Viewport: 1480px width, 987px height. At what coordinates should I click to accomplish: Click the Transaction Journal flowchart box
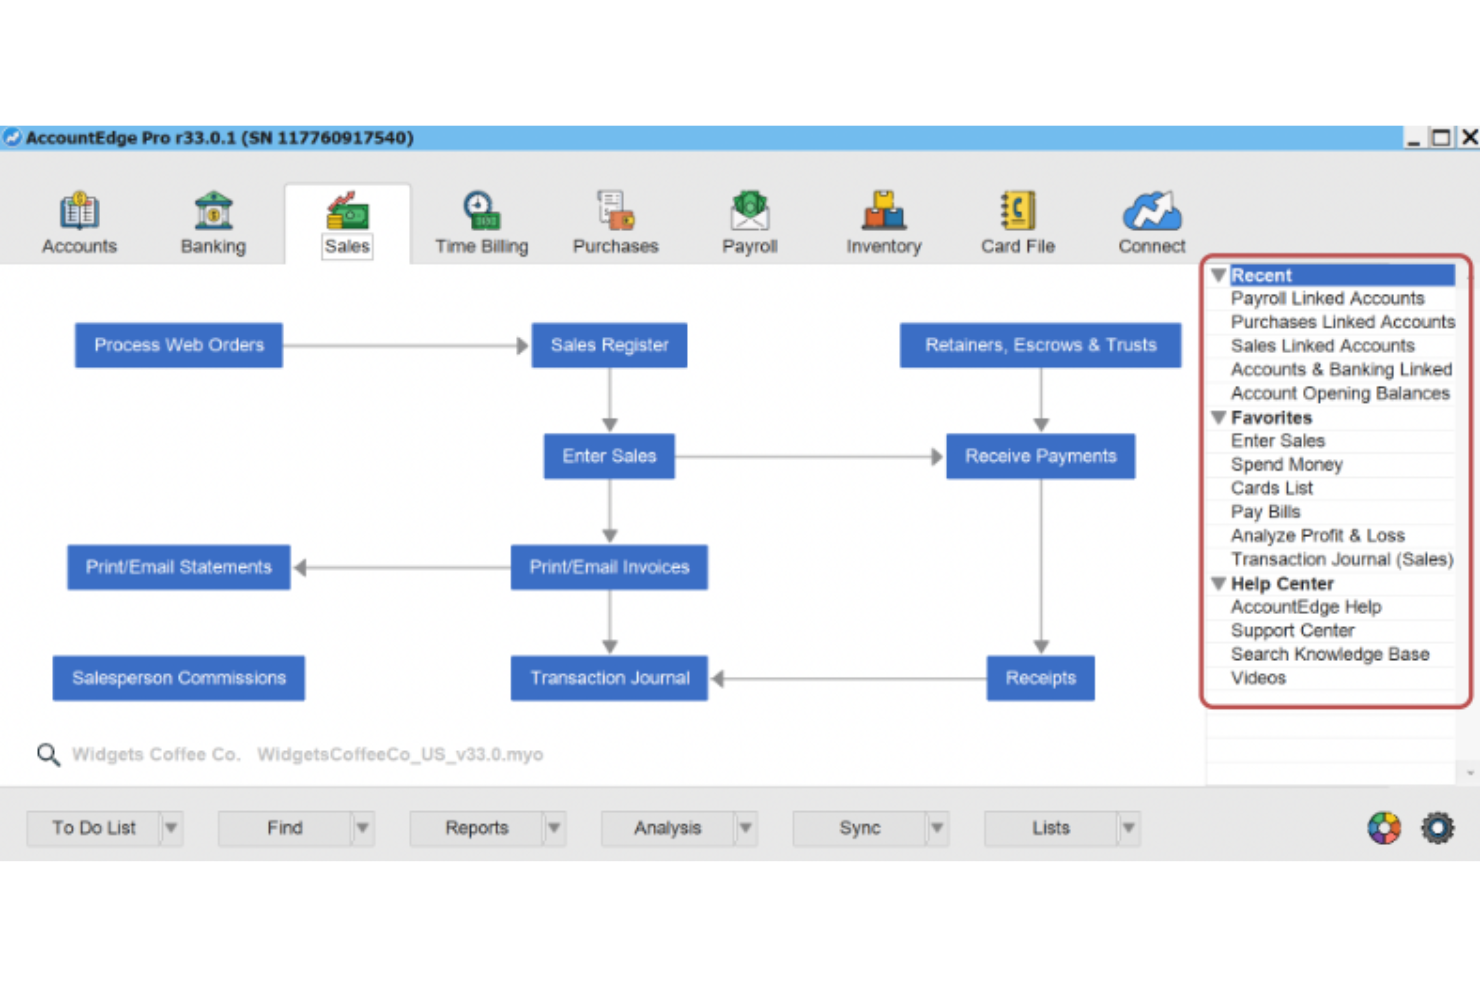pyautogui.click(x=609, y=678)
